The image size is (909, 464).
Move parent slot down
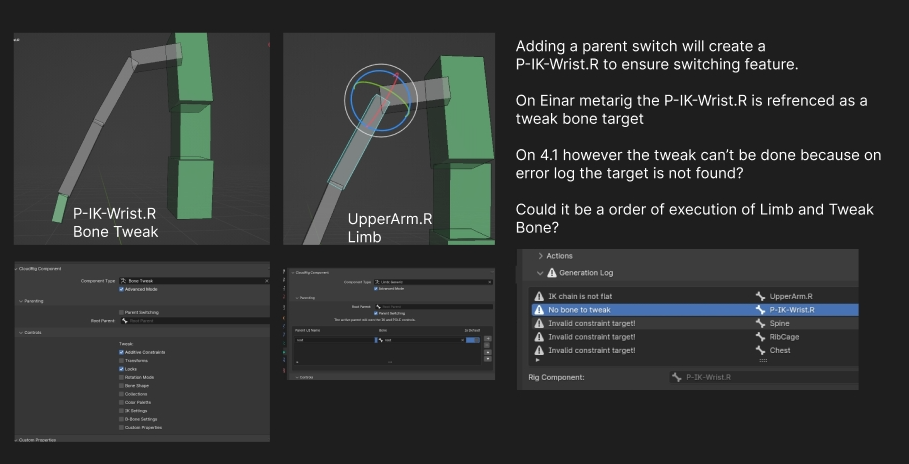pyautogui.click(x=488, y=358)
